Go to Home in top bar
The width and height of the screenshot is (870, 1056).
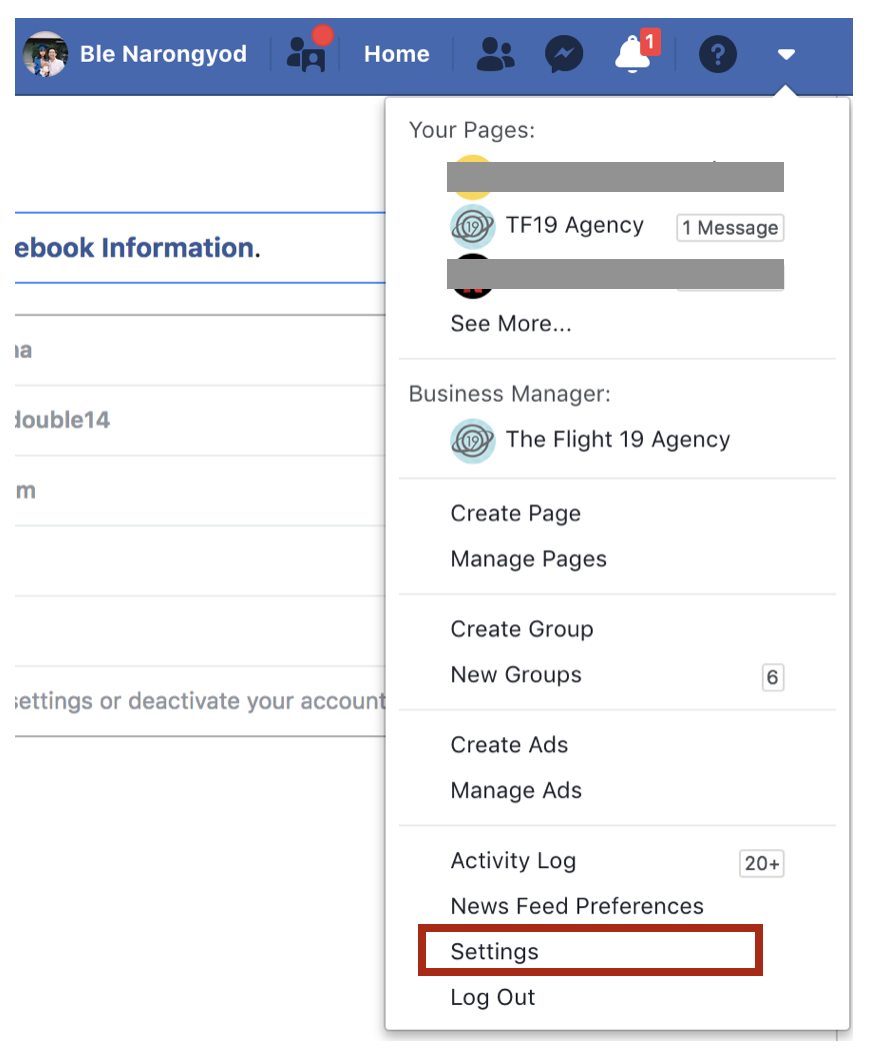pyautogui.click(x=397, y=54)
